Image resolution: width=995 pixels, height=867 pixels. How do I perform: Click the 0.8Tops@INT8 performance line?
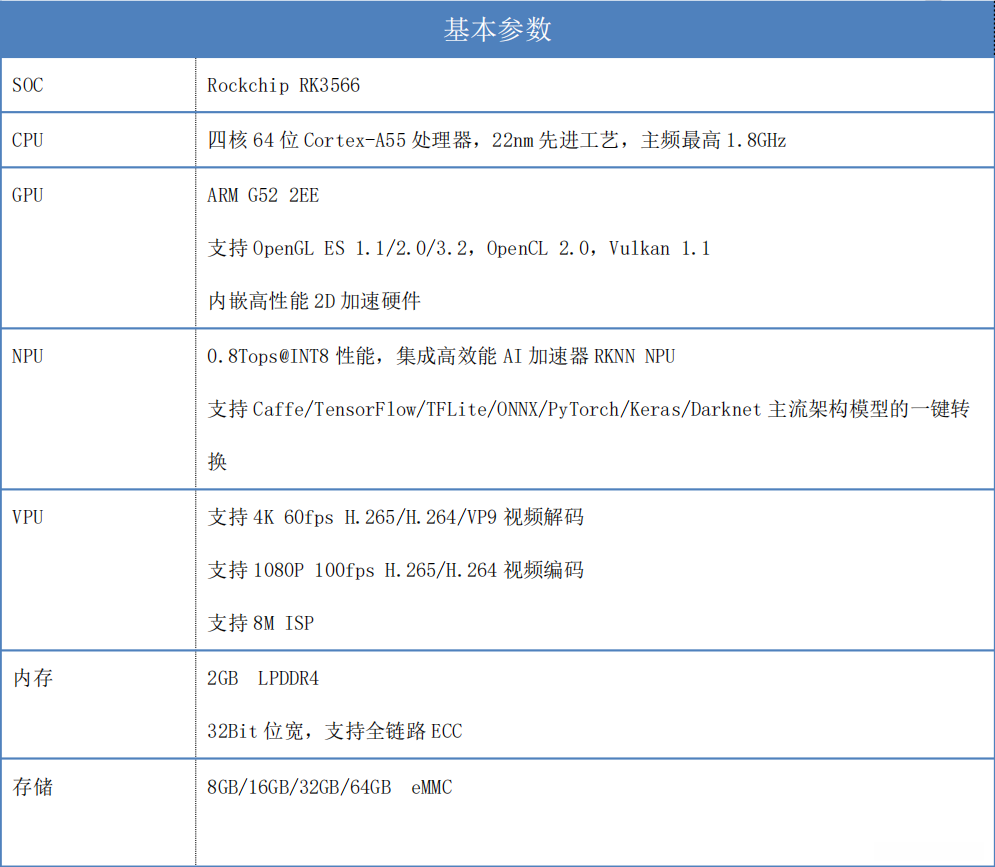coord(441,356)
